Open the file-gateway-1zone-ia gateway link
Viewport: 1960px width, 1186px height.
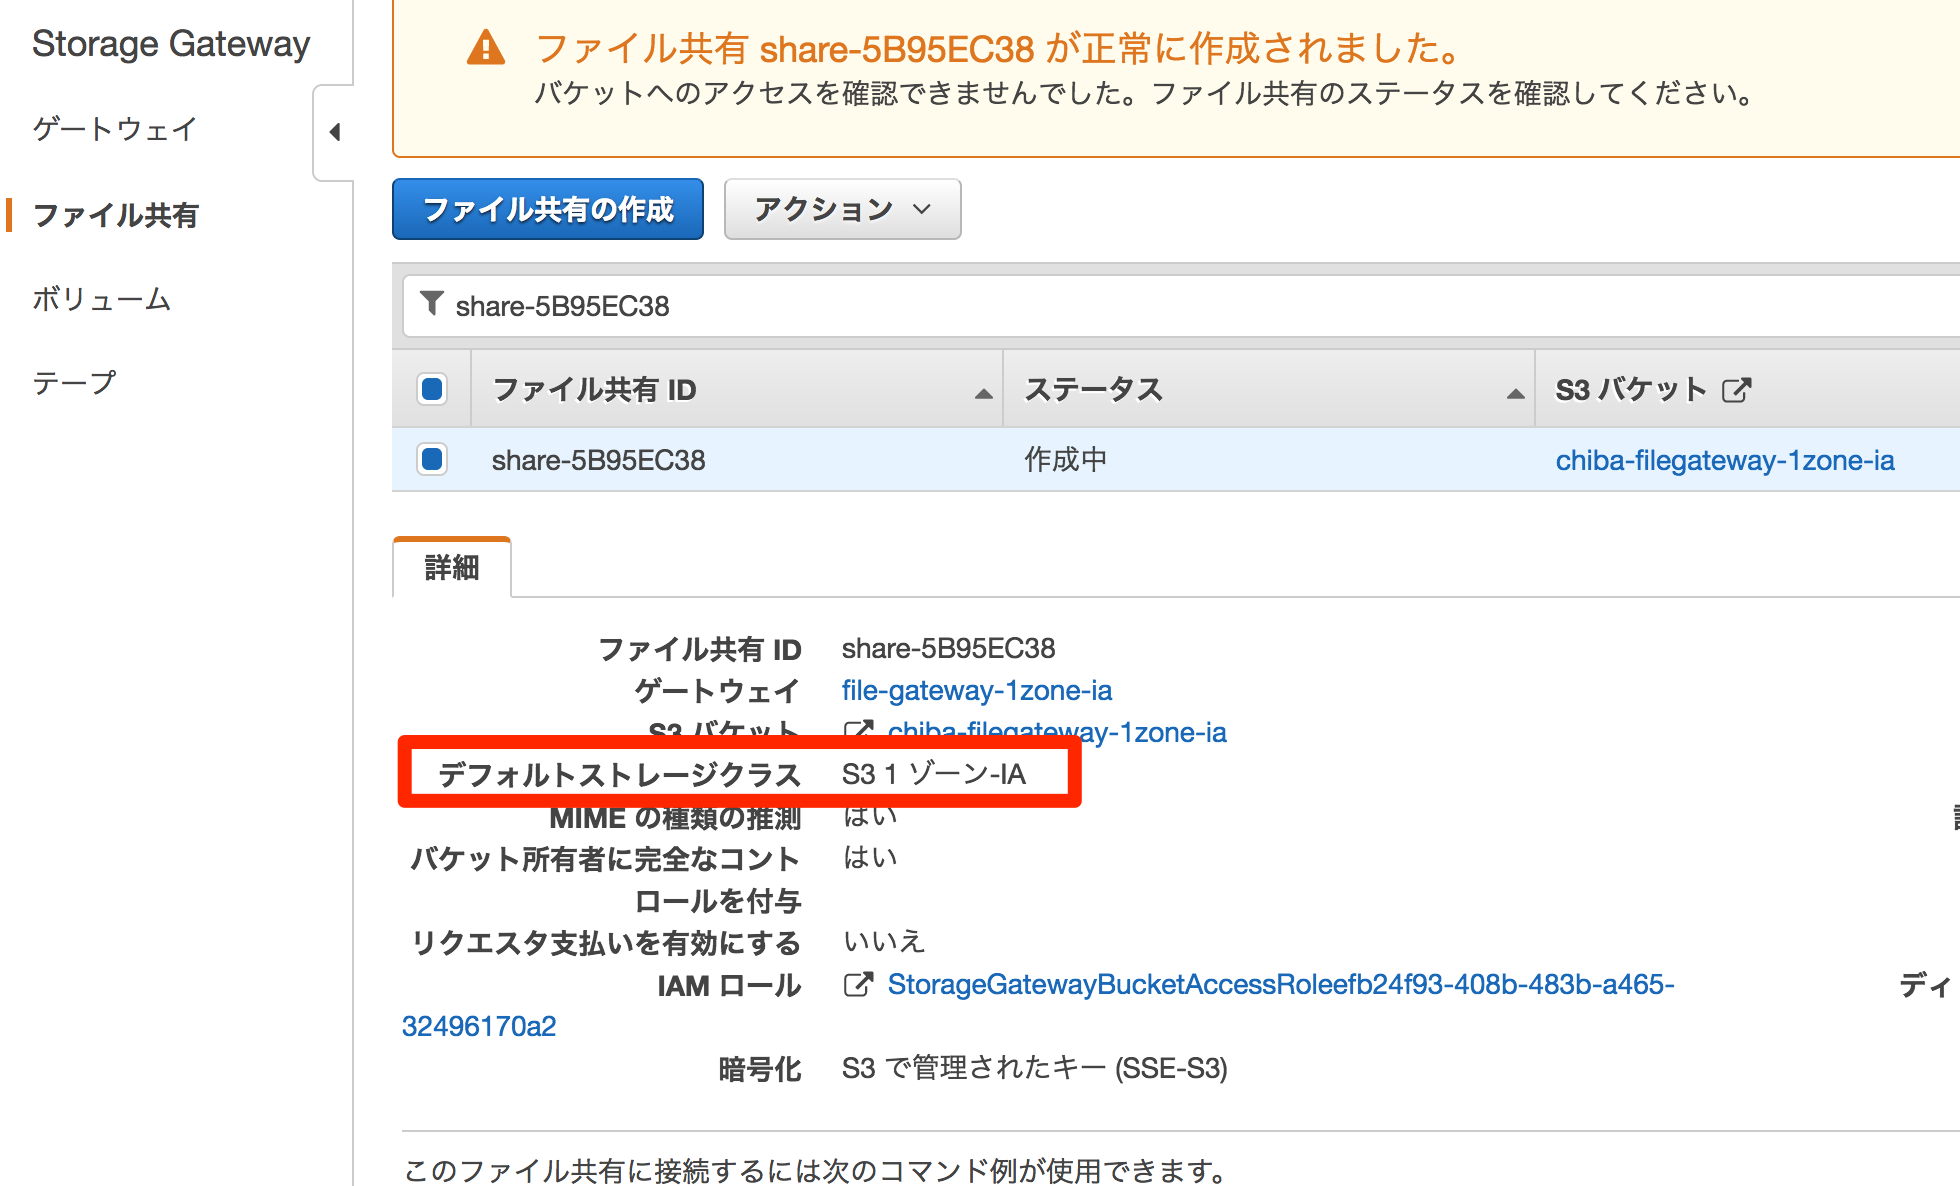tap(976, 690)
